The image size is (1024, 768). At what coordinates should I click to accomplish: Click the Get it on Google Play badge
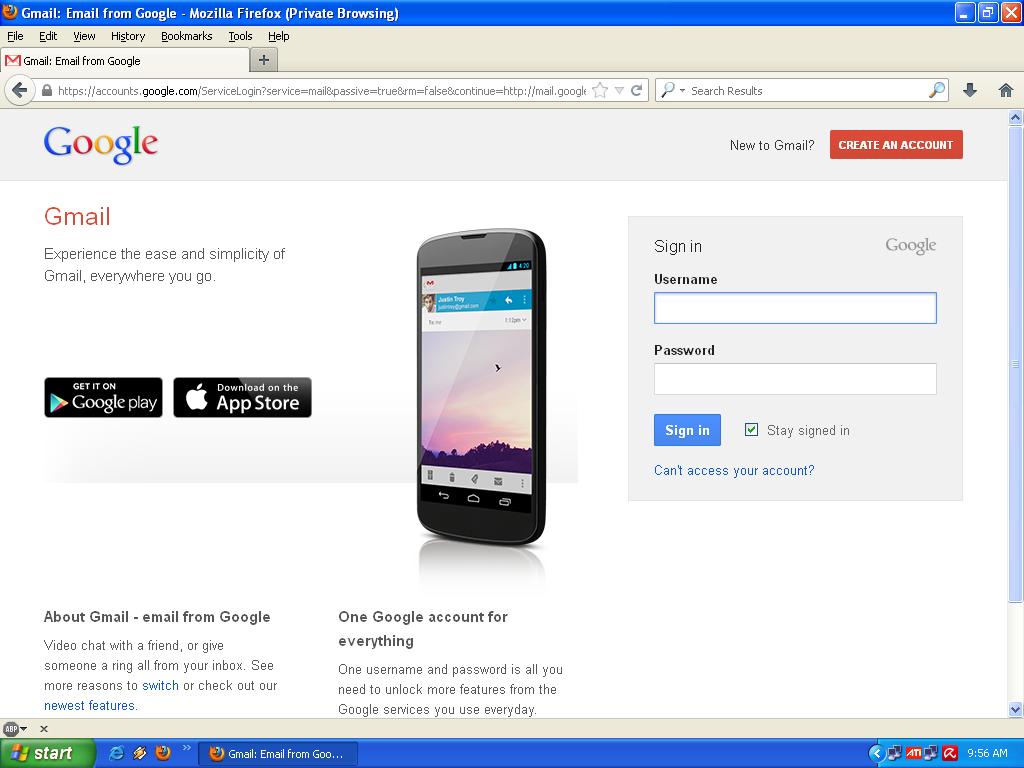[103, 397]
